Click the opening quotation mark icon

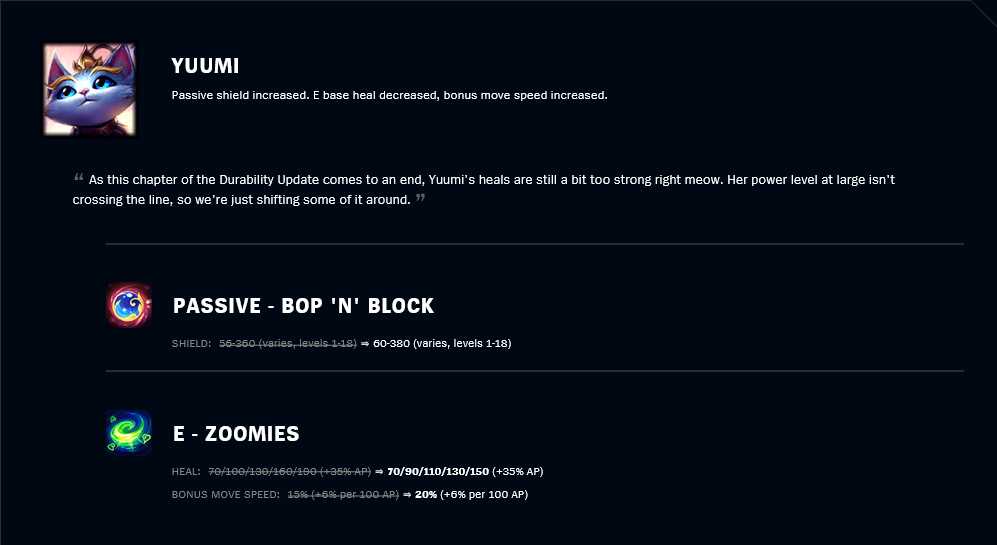click(x=79, y=177)
